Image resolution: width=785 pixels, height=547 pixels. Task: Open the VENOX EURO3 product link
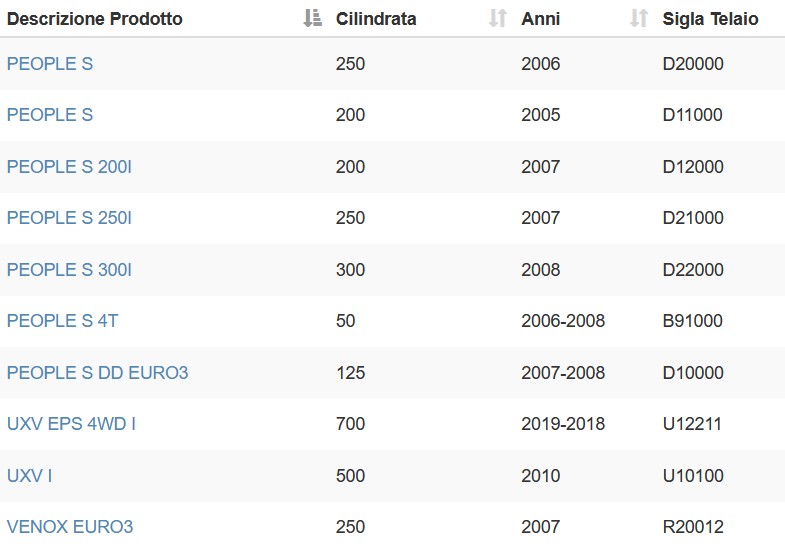tap(70, 527)
